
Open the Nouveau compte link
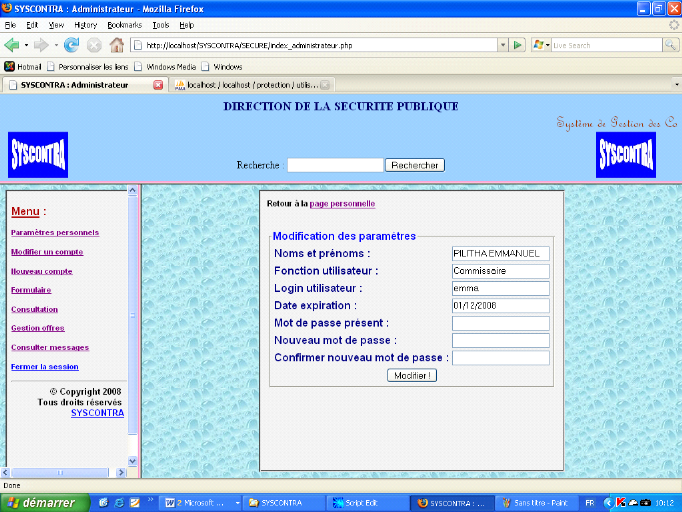click(x=42, y=271)
